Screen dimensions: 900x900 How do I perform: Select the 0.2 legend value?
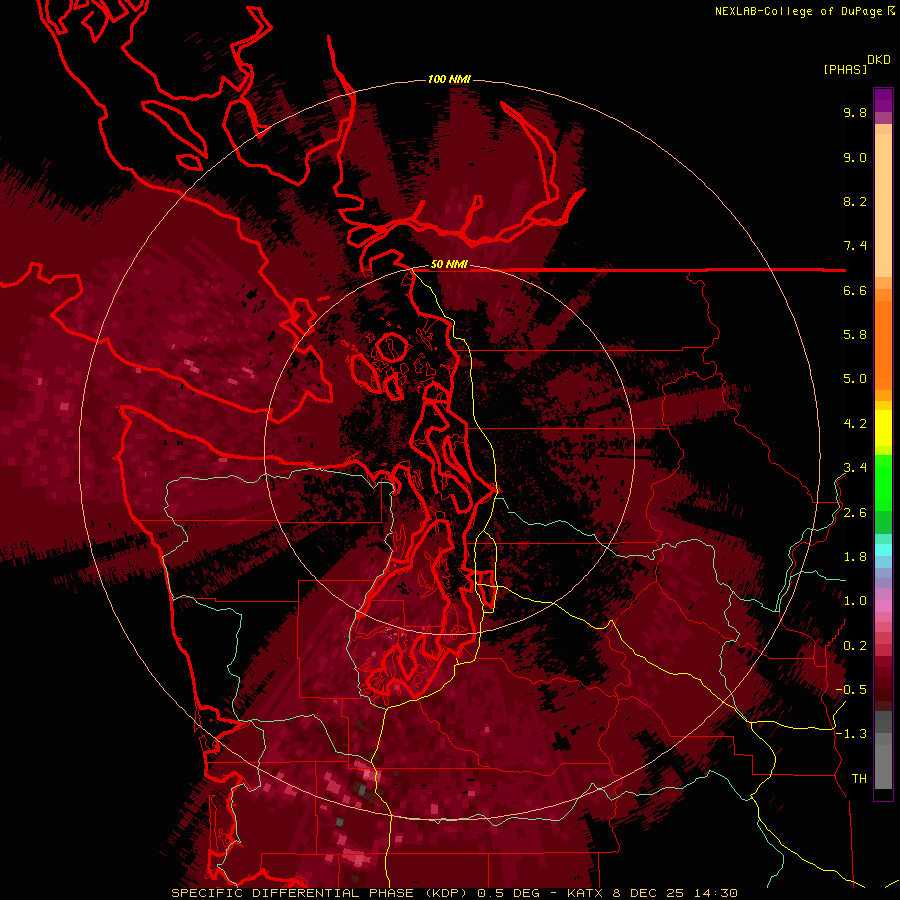click(x=855, y=646)
